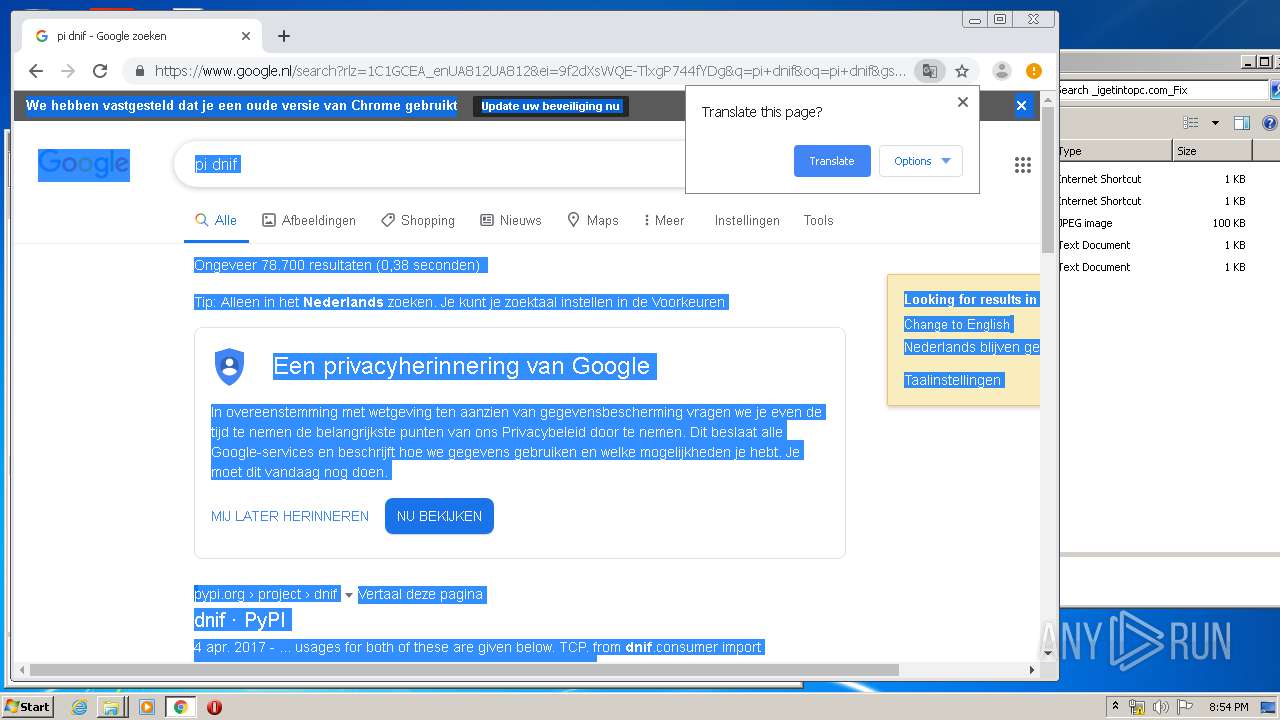The width and height of the screenshot is (1280, 720).
Task: Click the red Opera taskbar icon
Action: [214, 707]
